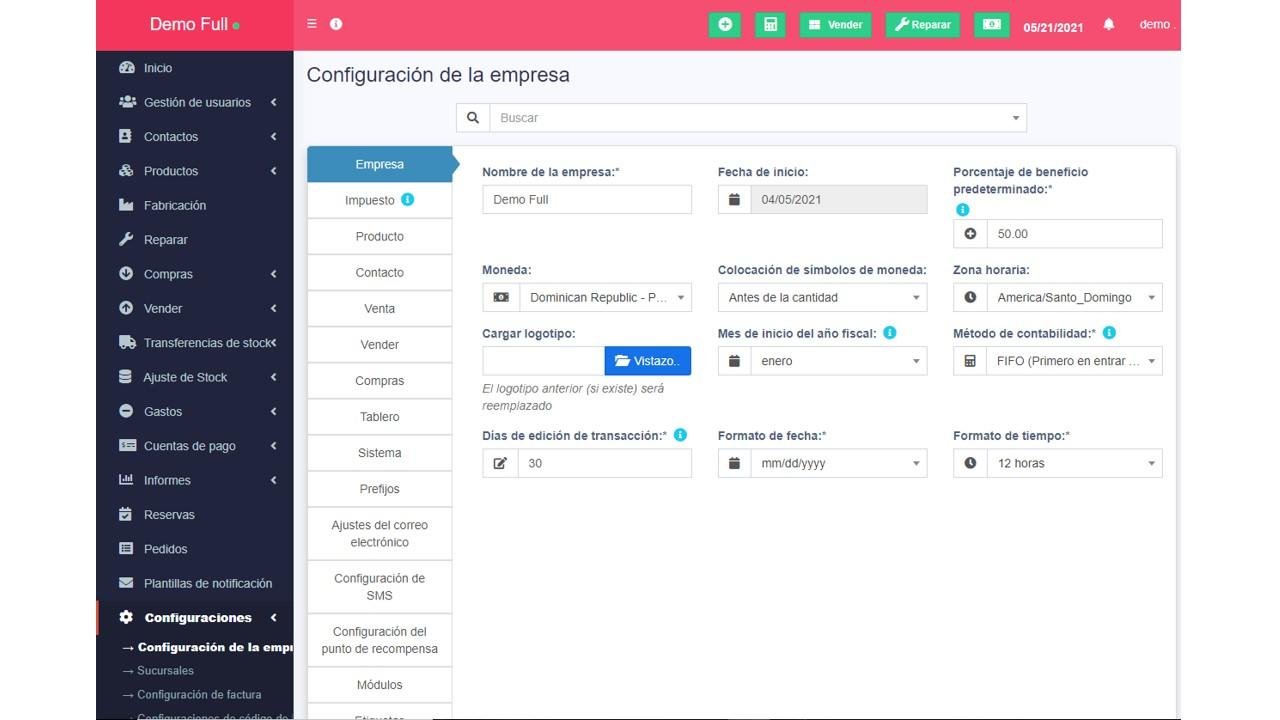Expand Productos sidebar menu
The width and height of the screenshot is (1280, 720).
click(x=195, y=171)
